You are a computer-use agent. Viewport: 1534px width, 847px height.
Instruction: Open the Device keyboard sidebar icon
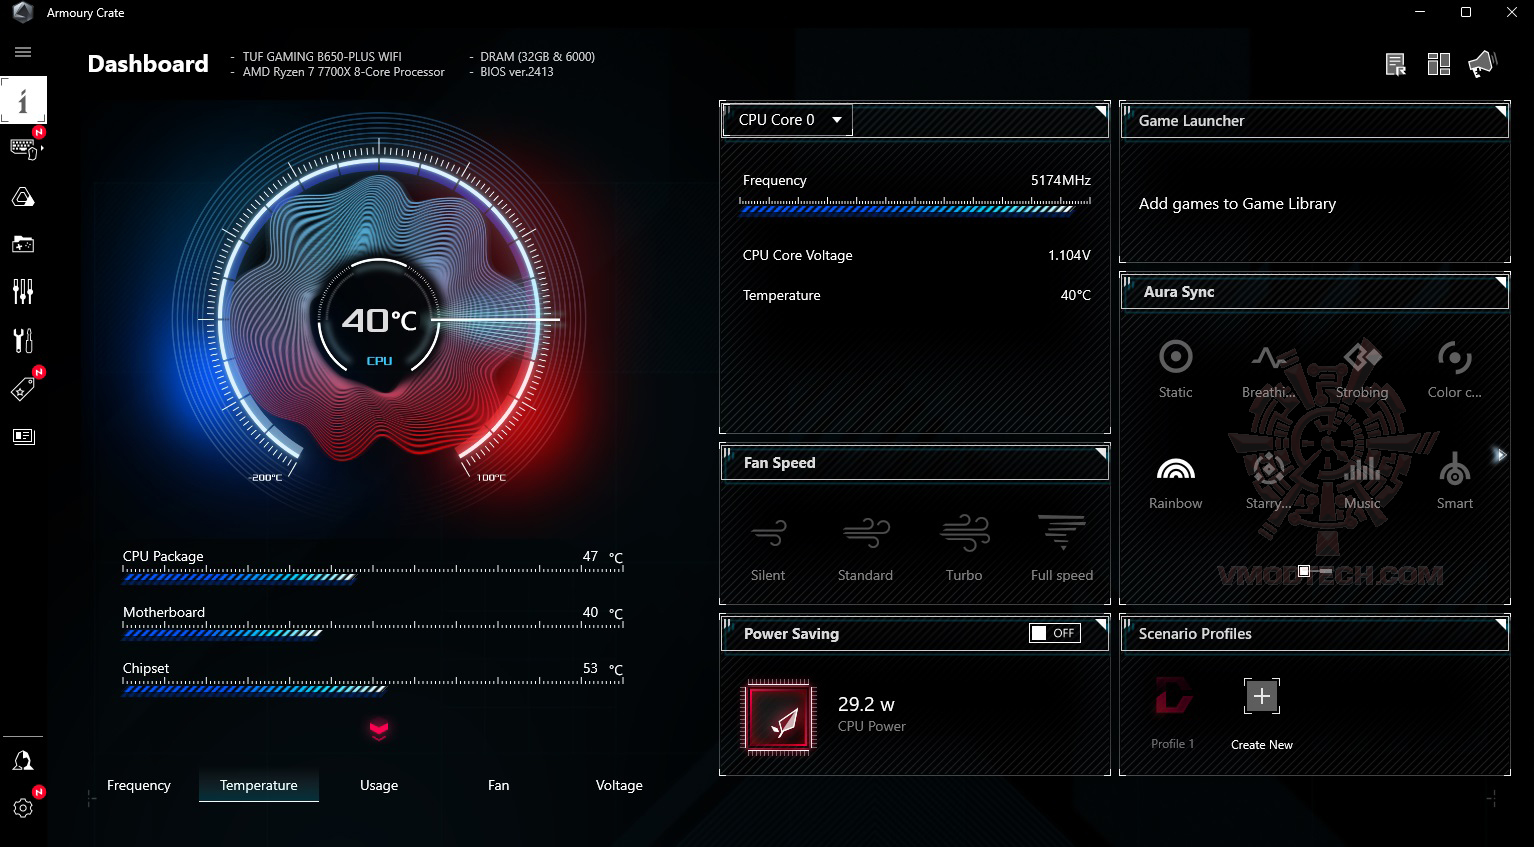pos(23,148)
